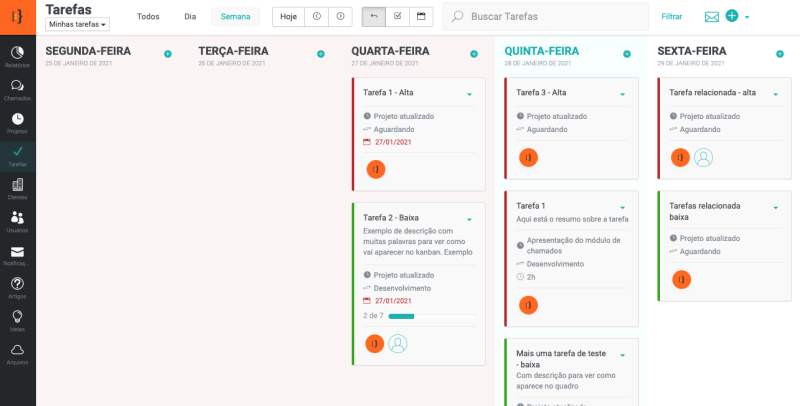Screen dimensions: 800x406
Task: Go to Projetos in the sidebar
Action: click(17, 122)
